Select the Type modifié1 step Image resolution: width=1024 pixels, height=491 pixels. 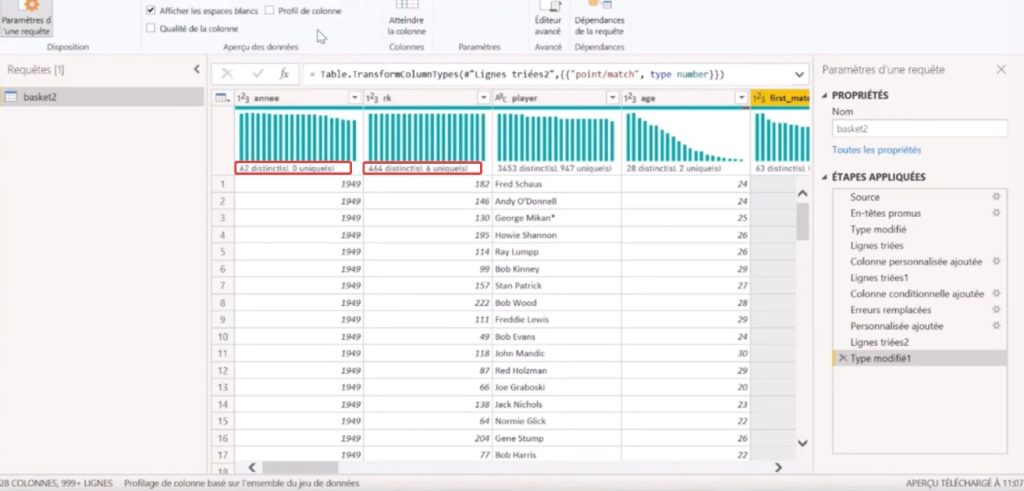[x=920, y=358]
